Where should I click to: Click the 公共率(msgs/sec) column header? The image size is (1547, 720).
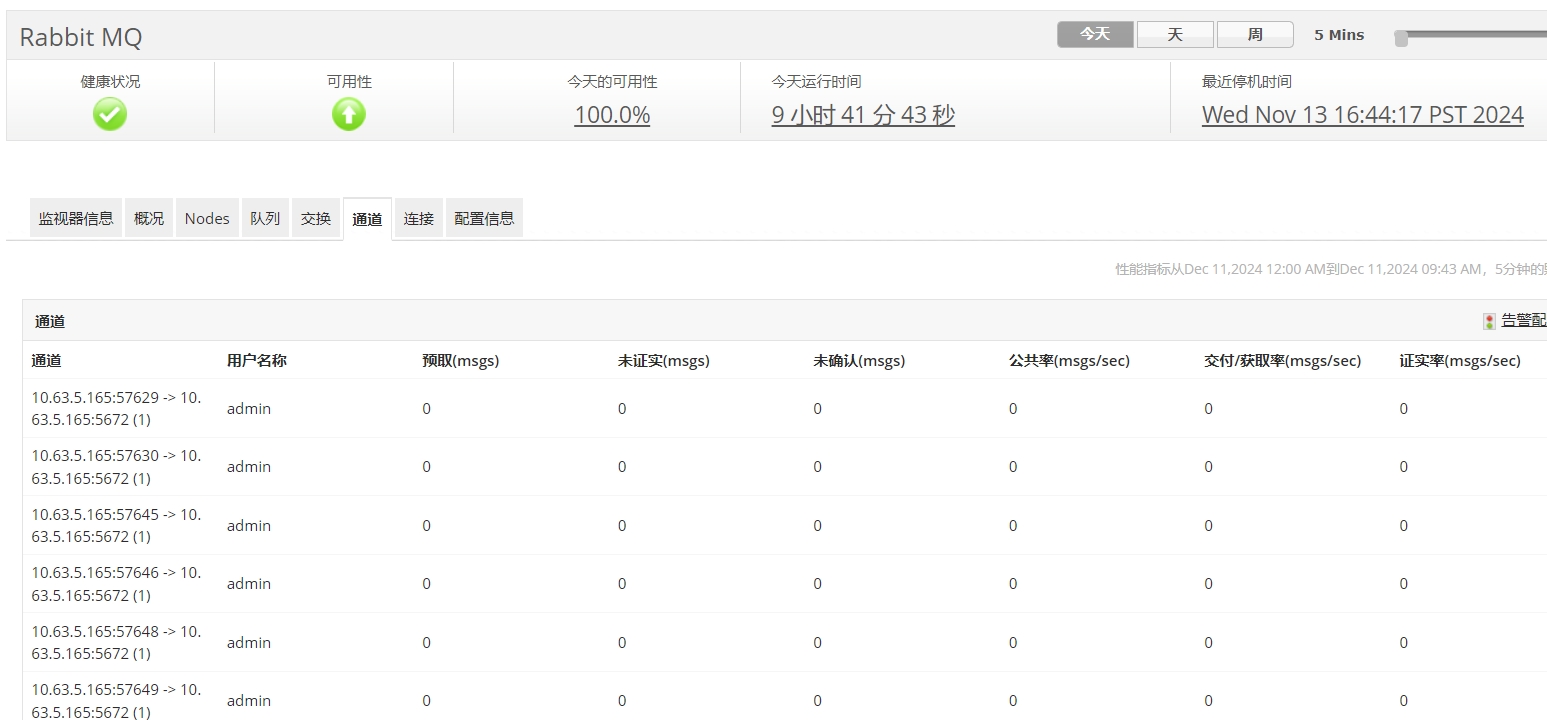coord(1069,361)
